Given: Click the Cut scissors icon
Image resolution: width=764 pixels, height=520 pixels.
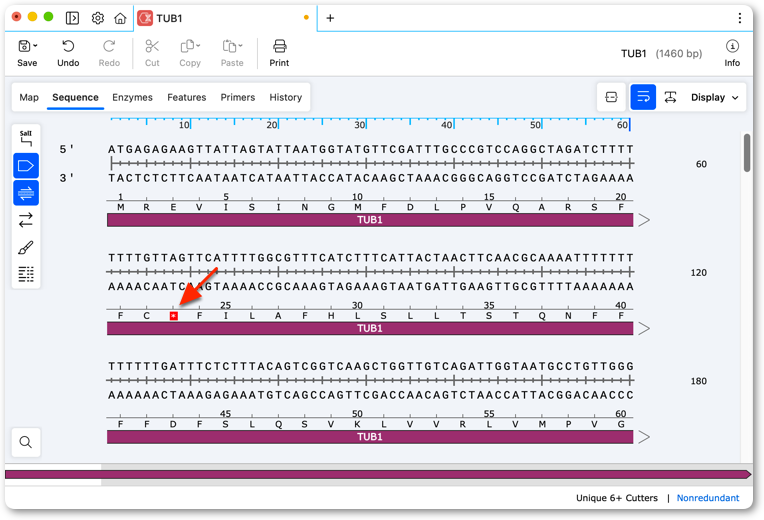Looking at the screenshot, I should (152, 46).
